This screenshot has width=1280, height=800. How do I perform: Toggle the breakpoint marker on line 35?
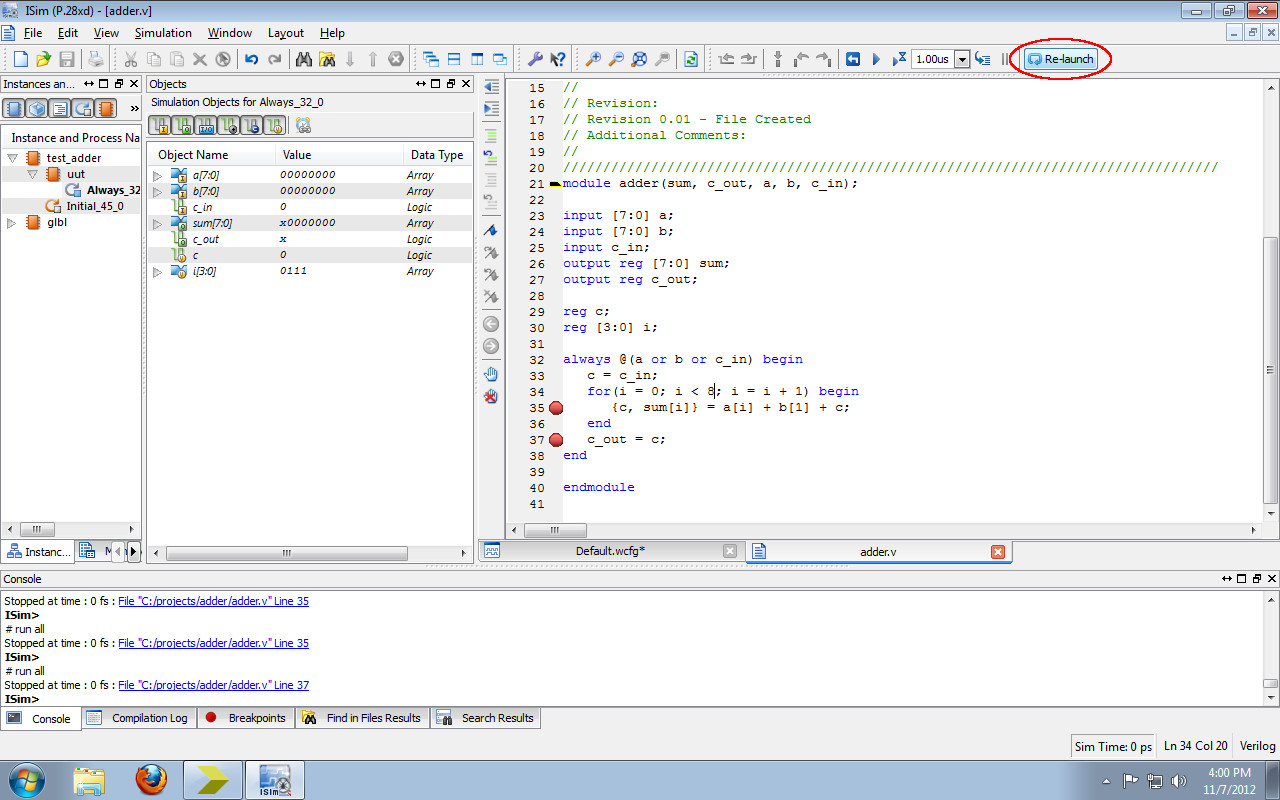coord(556,408)
